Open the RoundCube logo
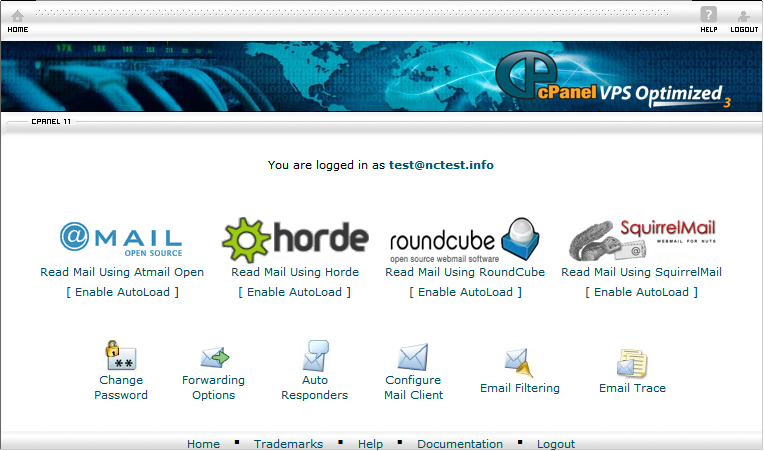The image size is (764, 451). [464, 240]
